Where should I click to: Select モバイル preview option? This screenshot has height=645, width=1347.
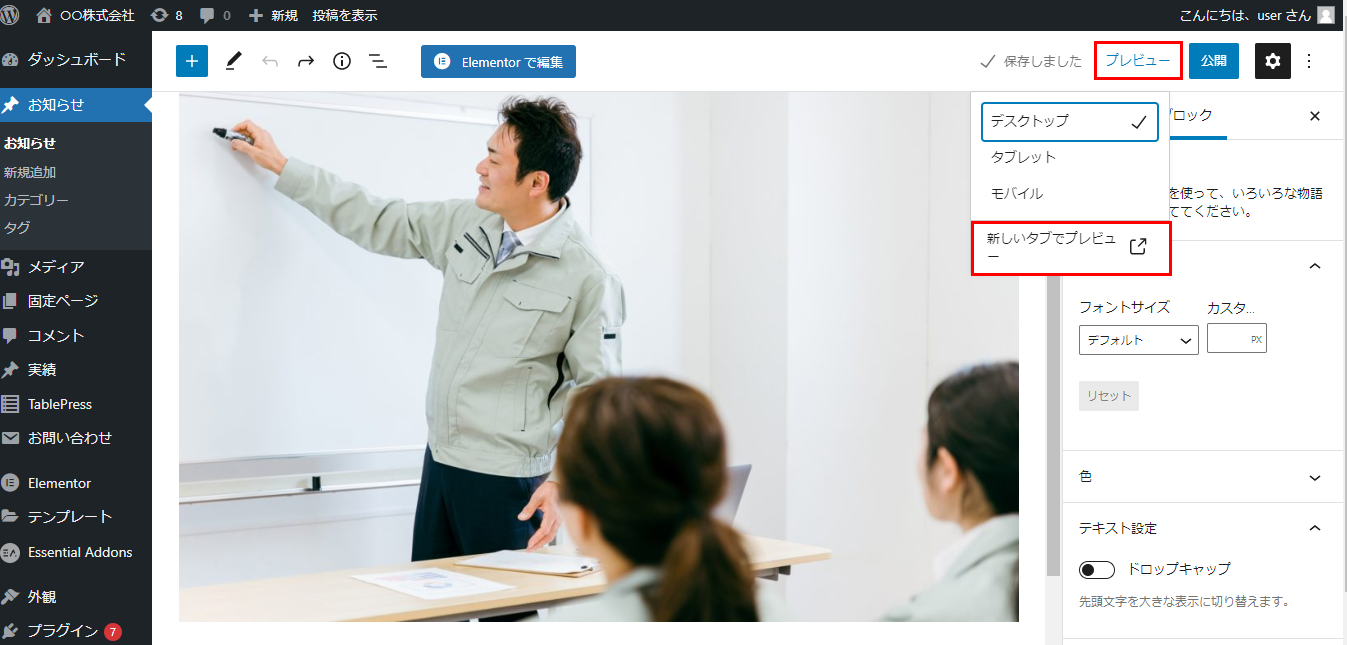pyautogui.click(x=1070, y=193)
